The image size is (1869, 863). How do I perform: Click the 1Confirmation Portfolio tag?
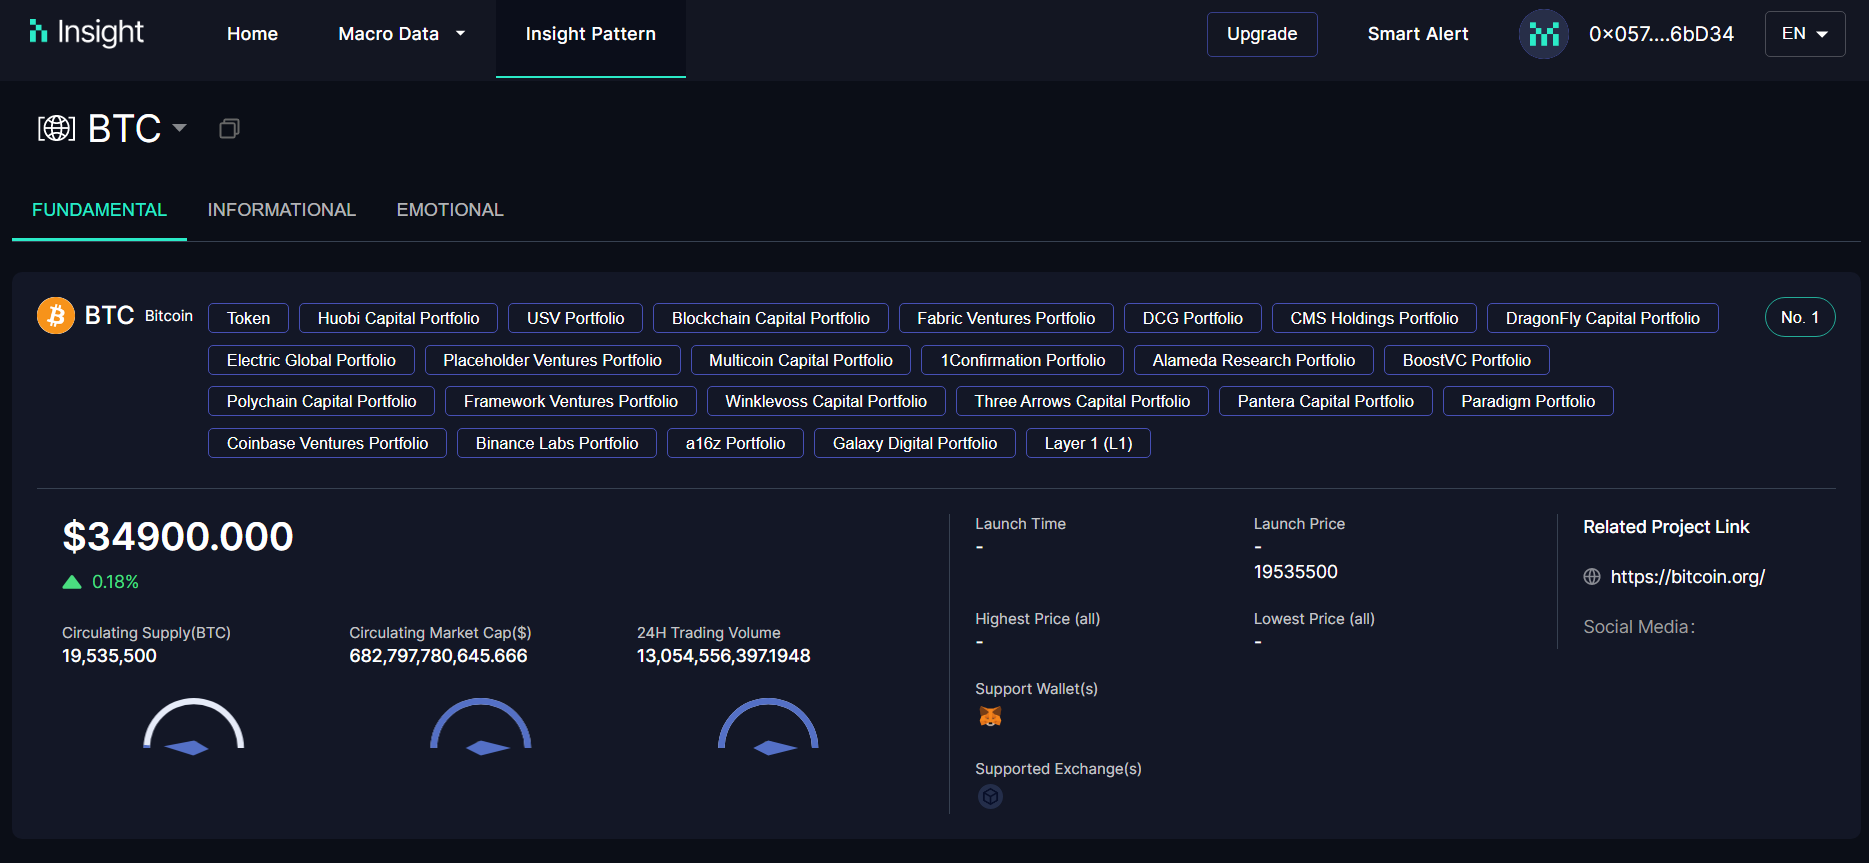(1023, 360)
